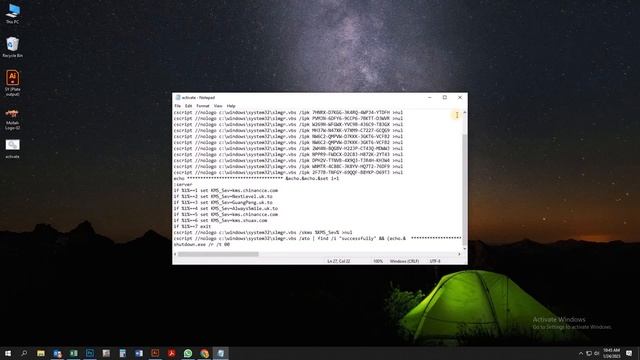Viewport: 640px width, 360px height.
Task: Show hidden system tray icons
Action: [x=581, y=353]
